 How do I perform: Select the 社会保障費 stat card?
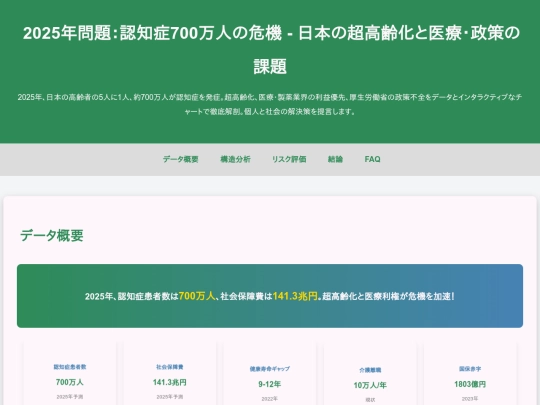click(170, 374)
